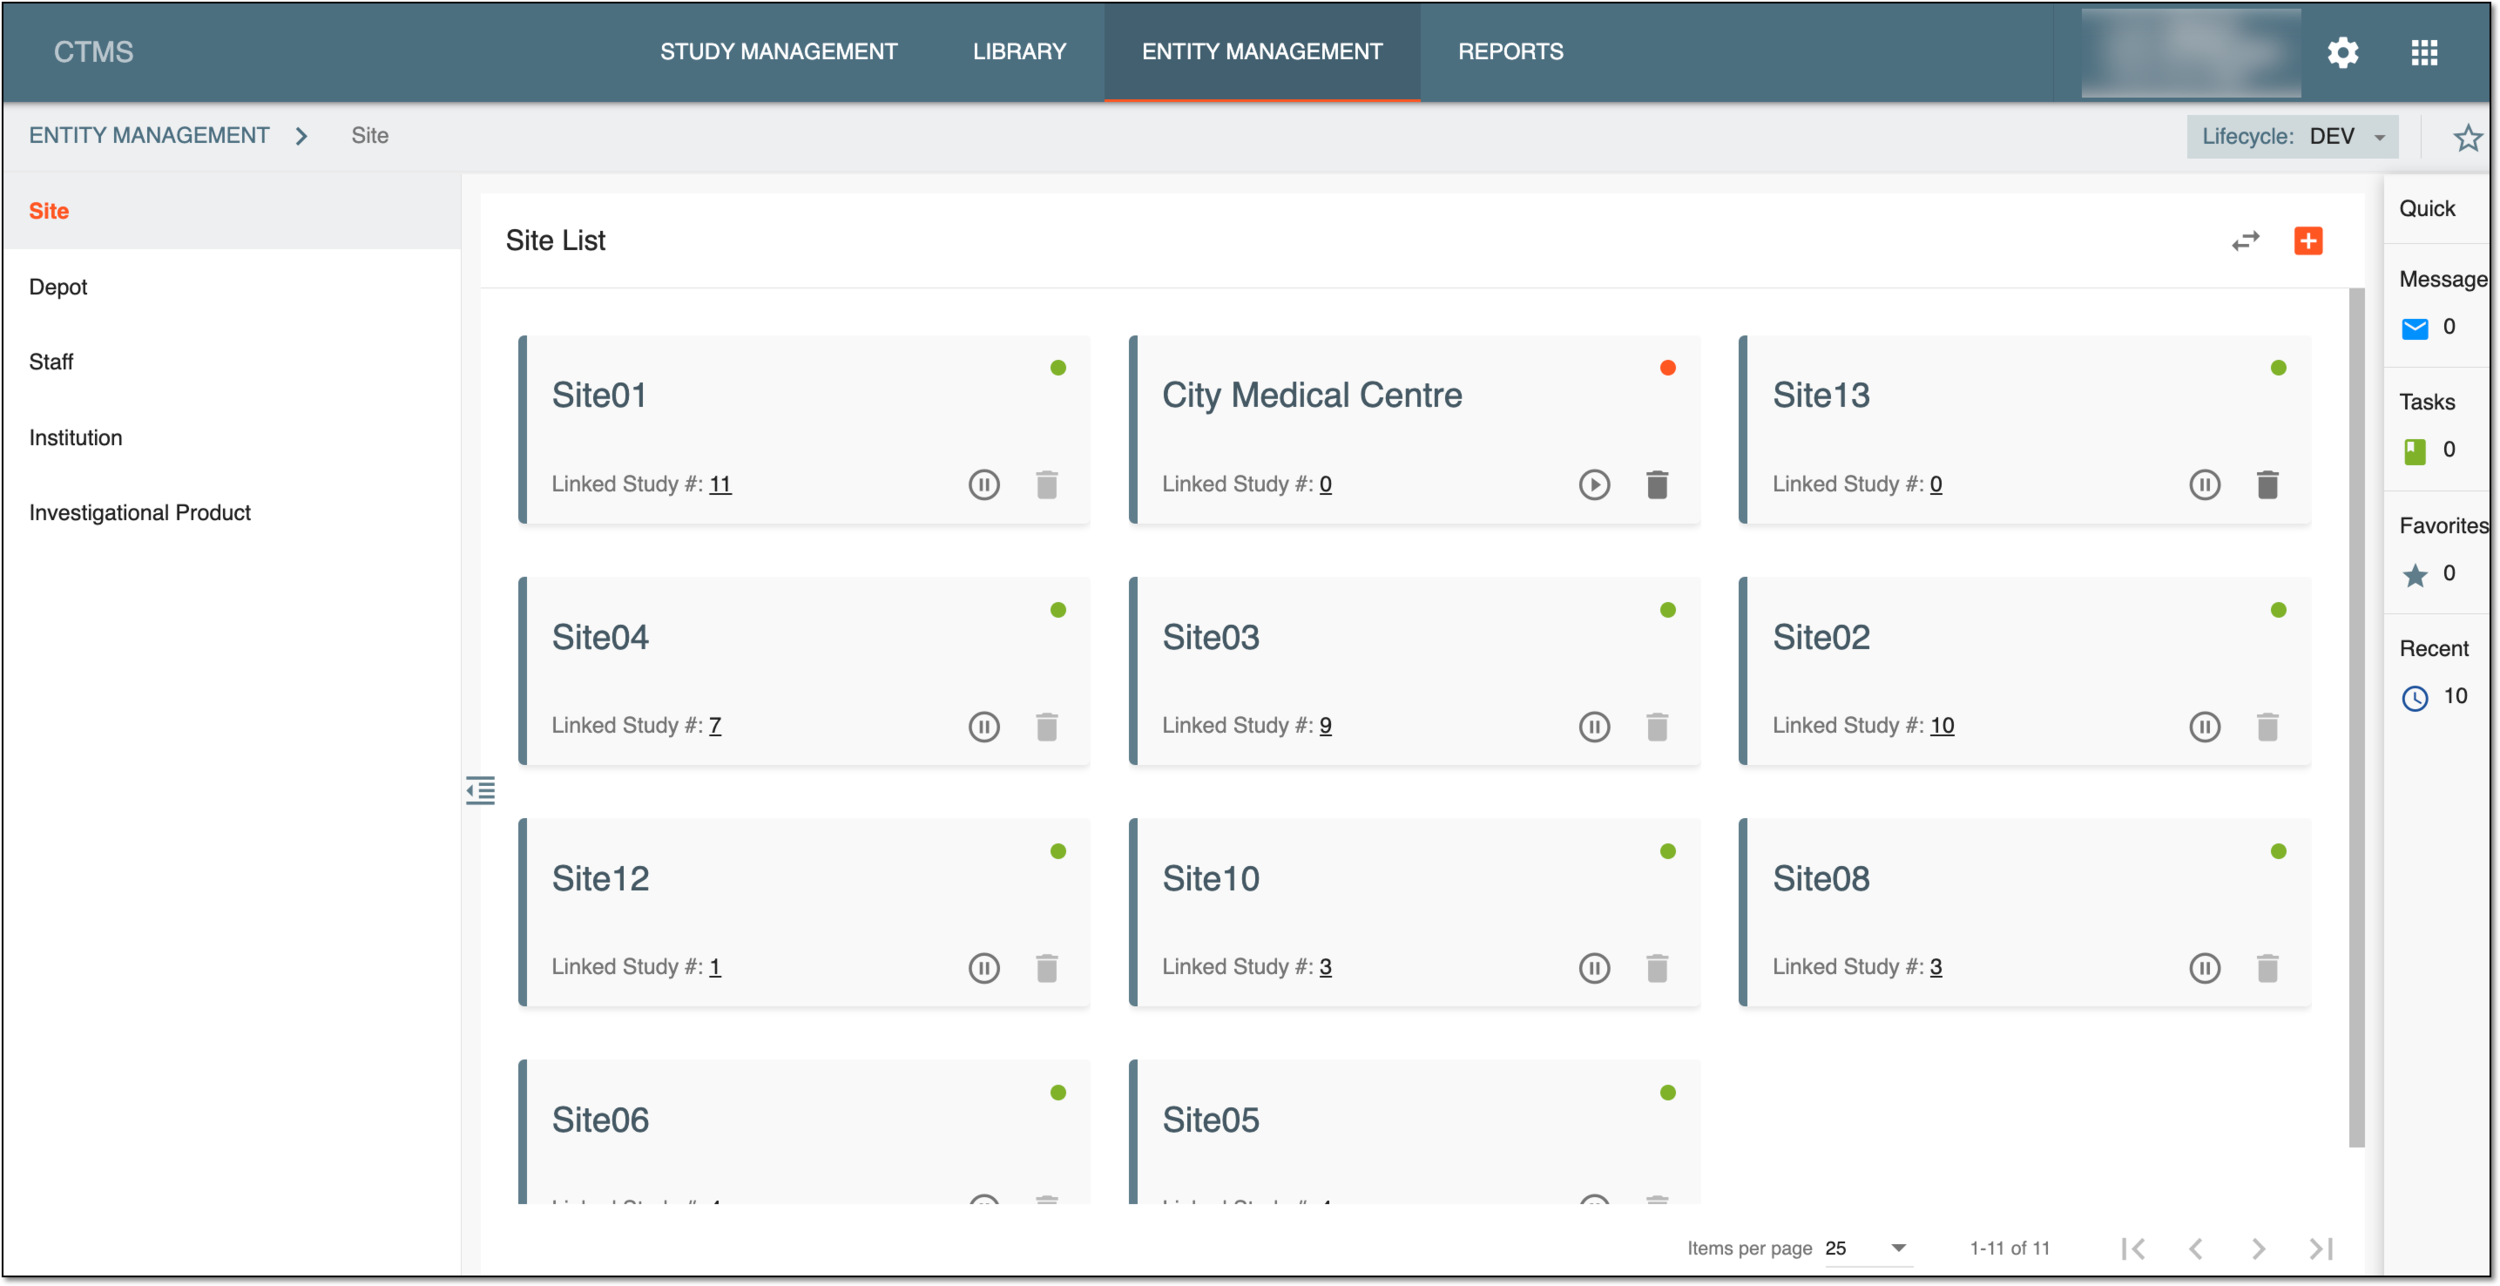Click the site list vertical scrollbar
This screenshot has height=1286, width=2500.
coord(2356,718)
